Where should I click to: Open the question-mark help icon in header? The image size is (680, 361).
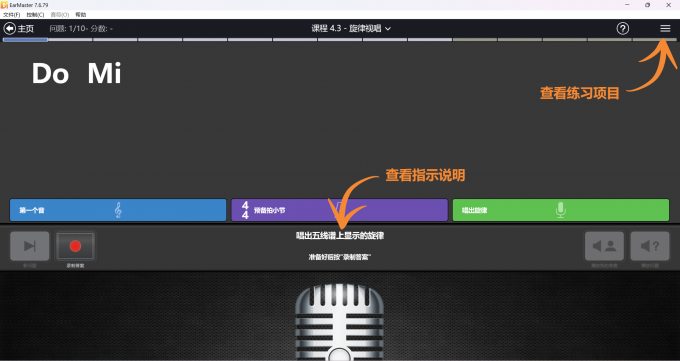pyautogui.click(x=623, y=29)
